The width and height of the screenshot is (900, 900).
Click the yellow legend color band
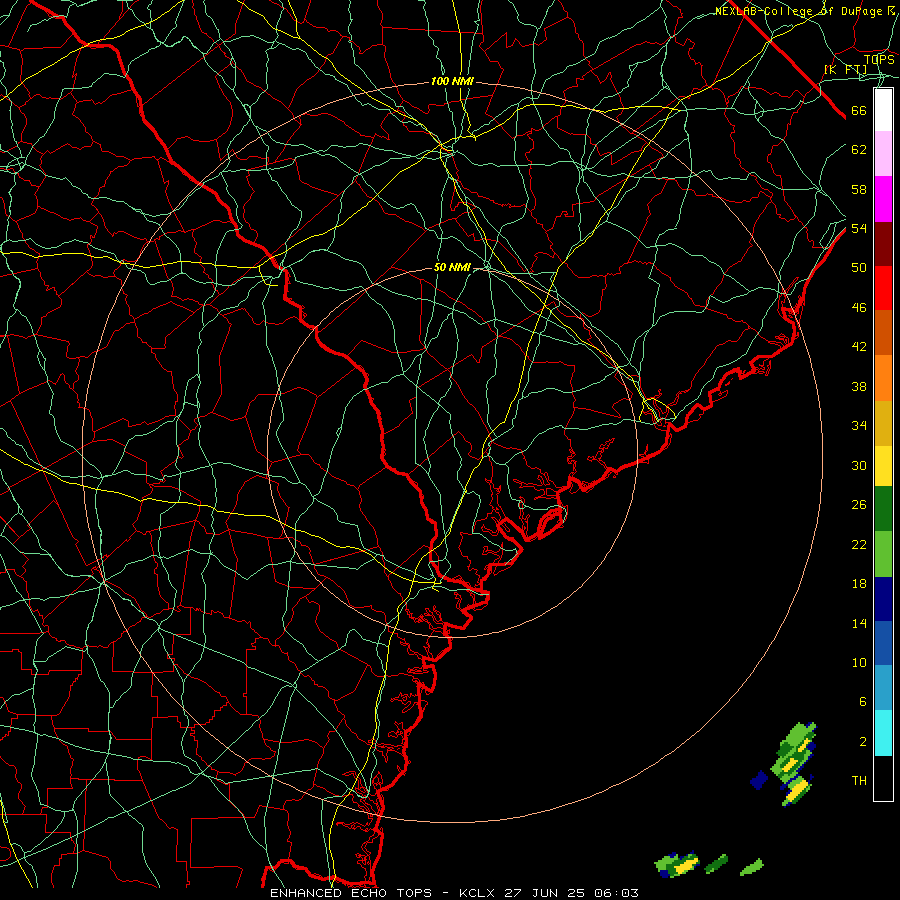(x=883, y=466)
